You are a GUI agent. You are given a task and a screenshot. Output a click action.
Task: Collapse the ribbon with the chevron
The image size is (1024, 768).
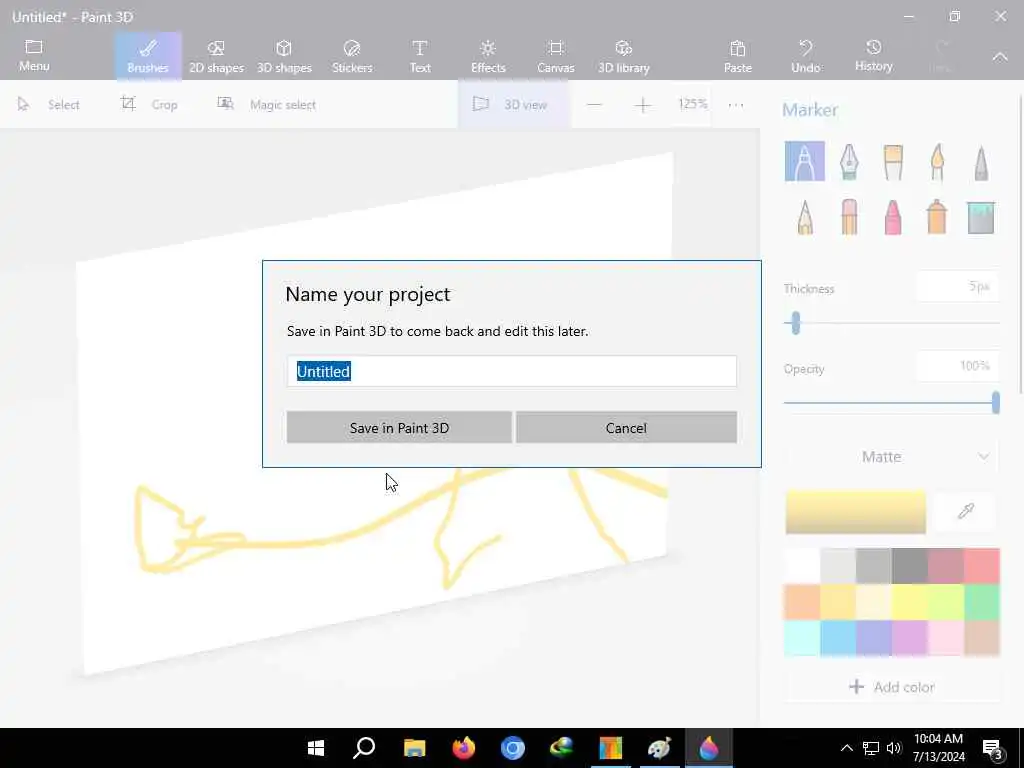(1000, 57)
